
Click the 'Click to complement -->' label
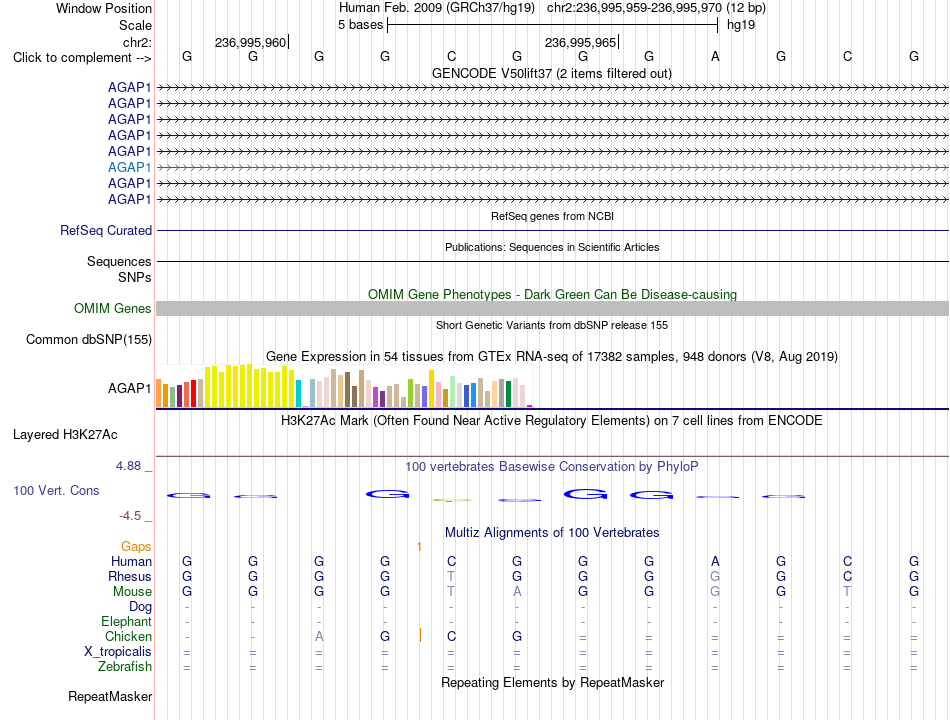click(82, 58)
